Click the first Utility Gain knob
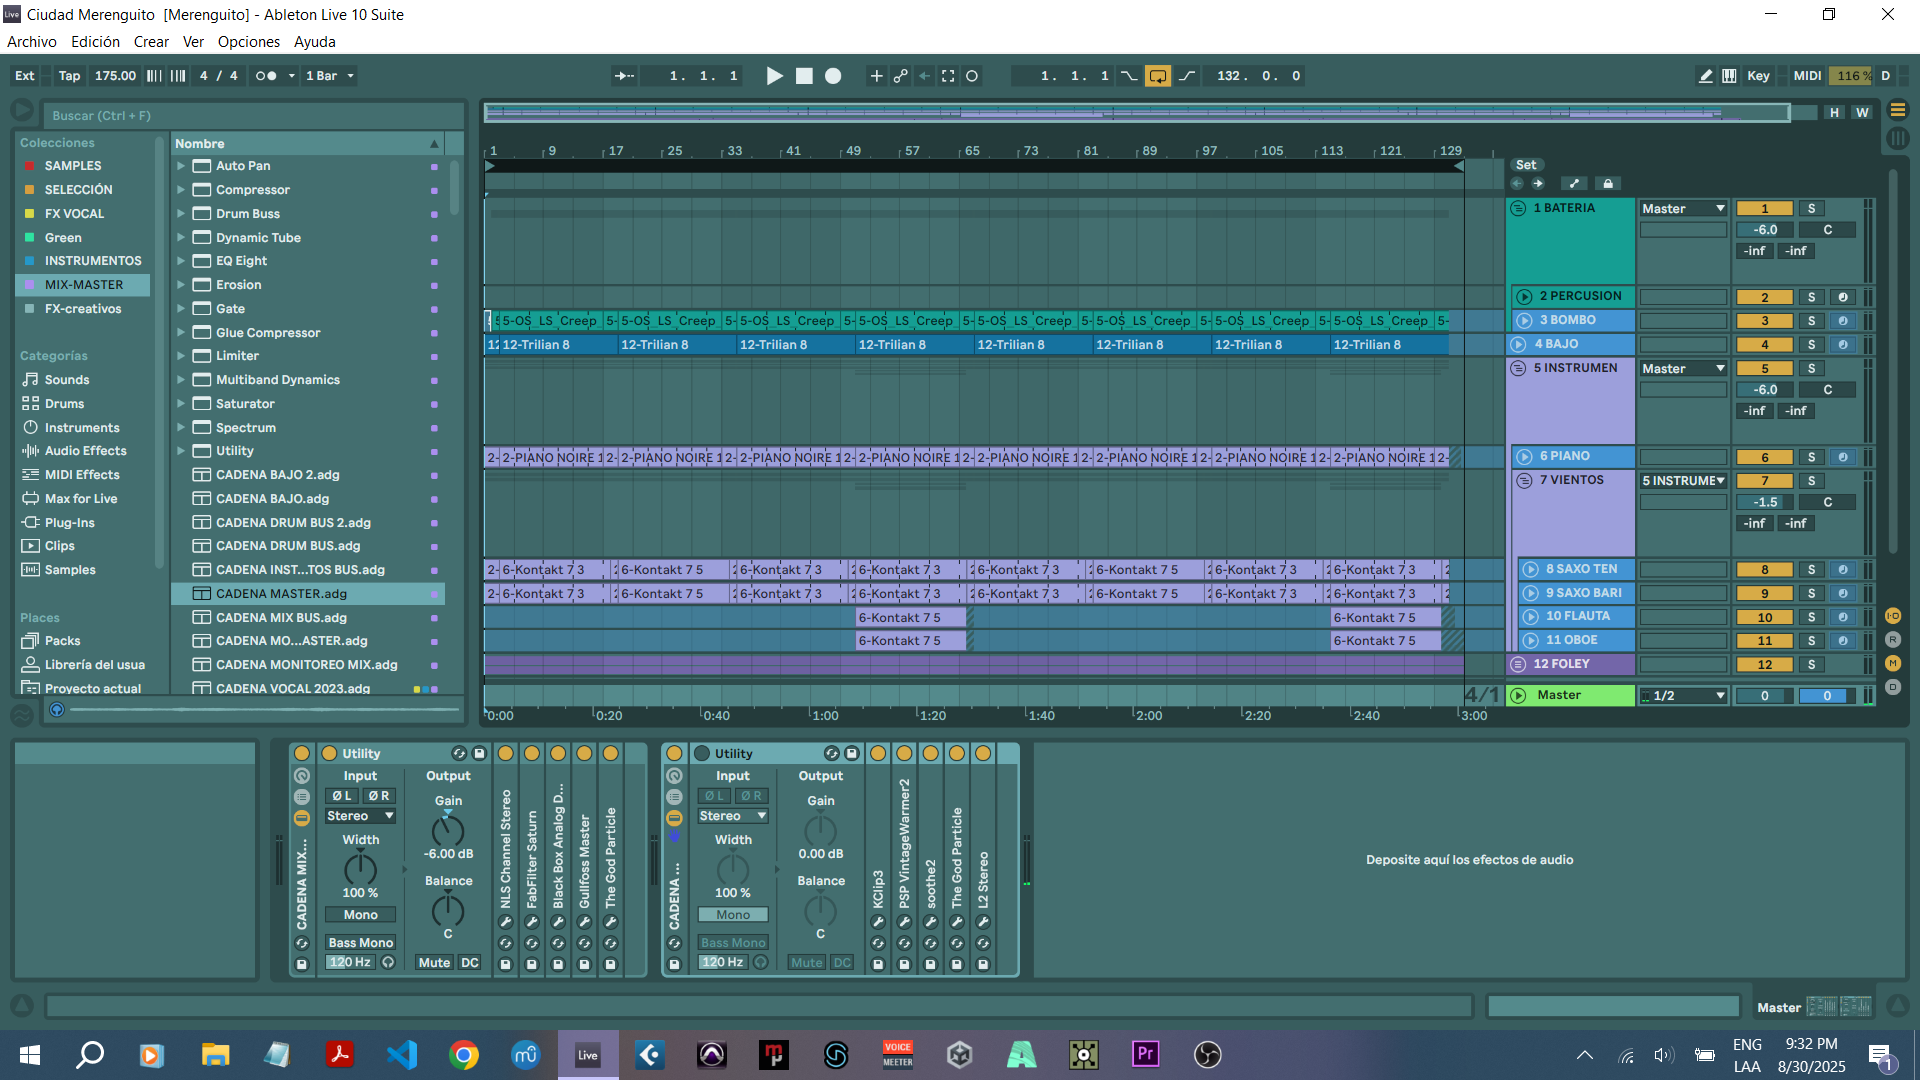This screenshot has width=1920, height=1080. 447,830
